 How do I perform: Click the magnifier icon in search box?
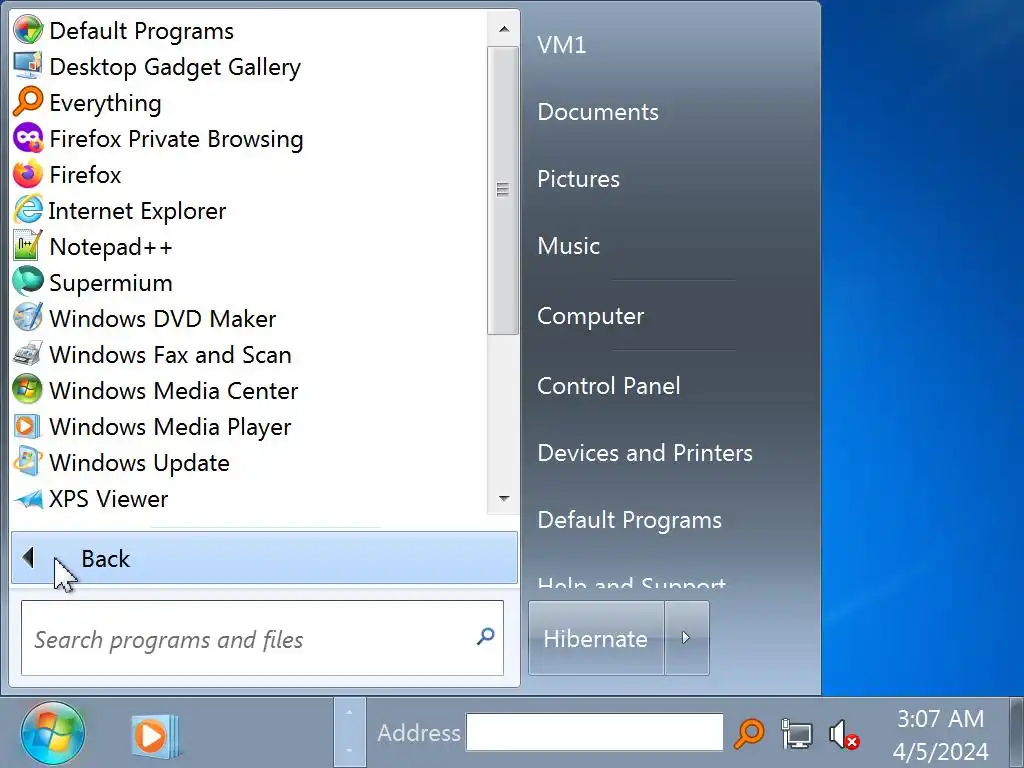coord(485,636)
